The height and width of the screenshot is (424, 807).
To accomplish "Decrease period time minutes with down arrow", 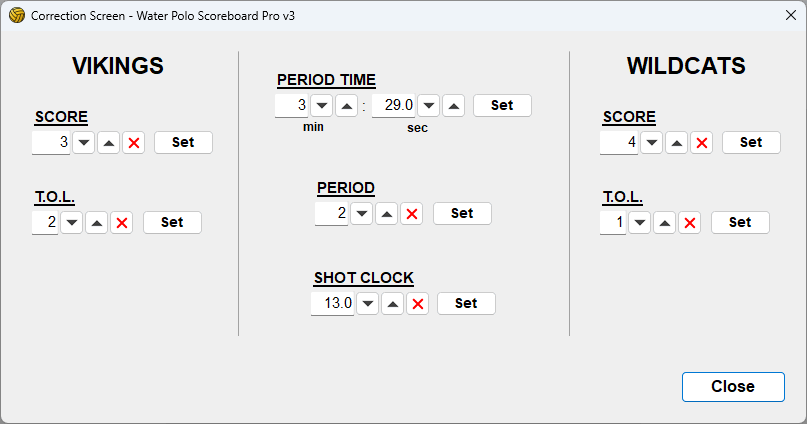I will tap(321, 106).
